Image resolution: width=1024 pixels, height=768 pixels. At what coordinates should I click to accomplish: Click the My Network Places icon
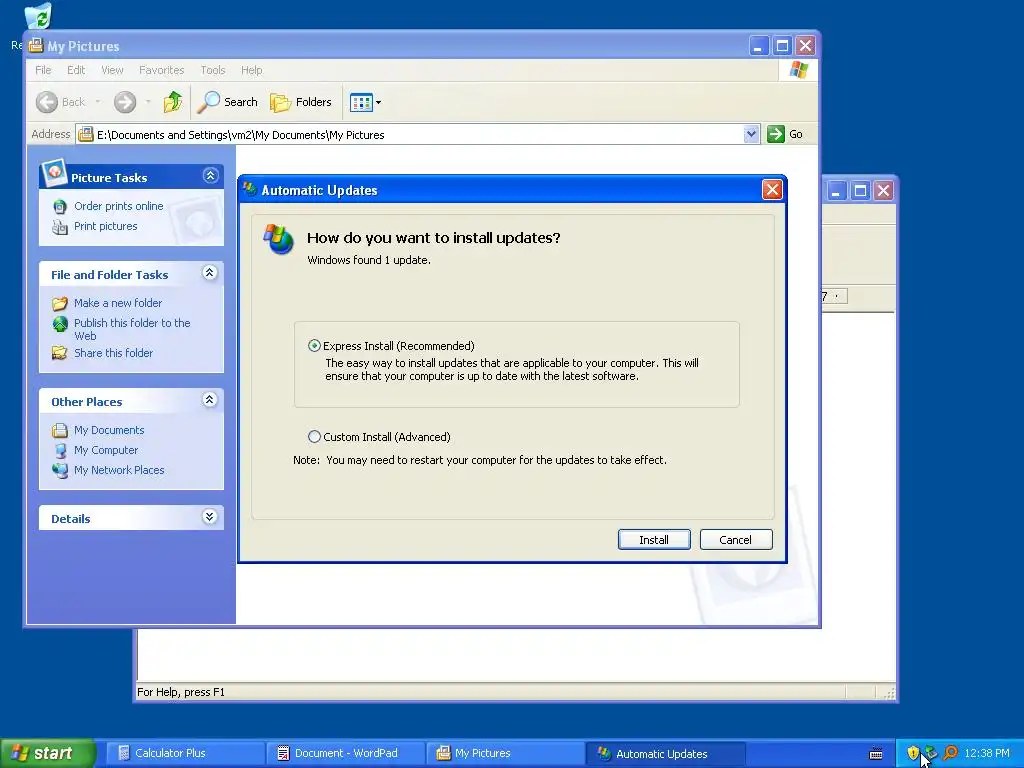coord(60,471)
